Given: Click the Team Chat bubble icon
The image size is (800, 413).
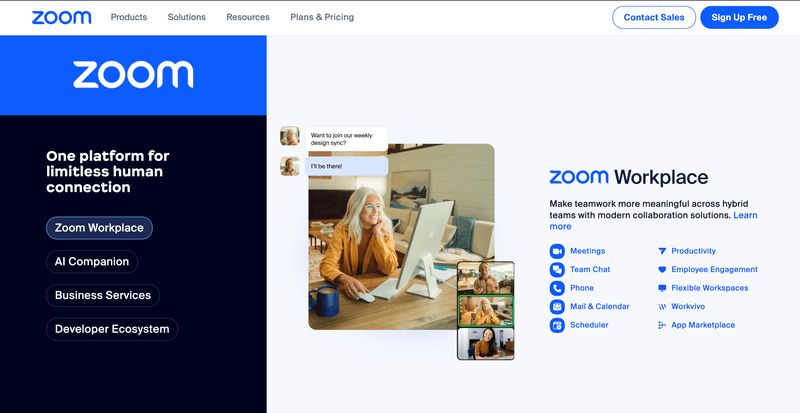Looking at the screenshot, I should coord(557,270).
